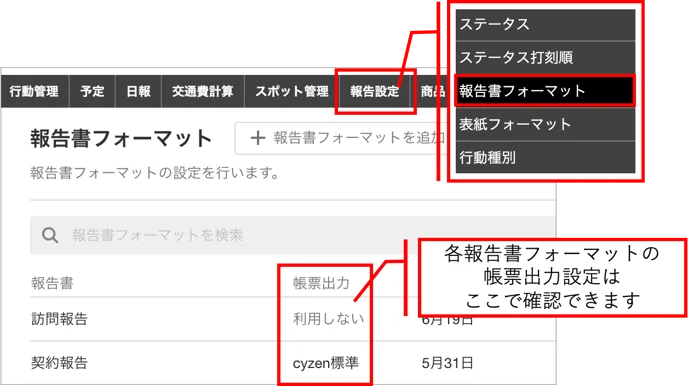Open the 行動管理 tab

(34, 91)
